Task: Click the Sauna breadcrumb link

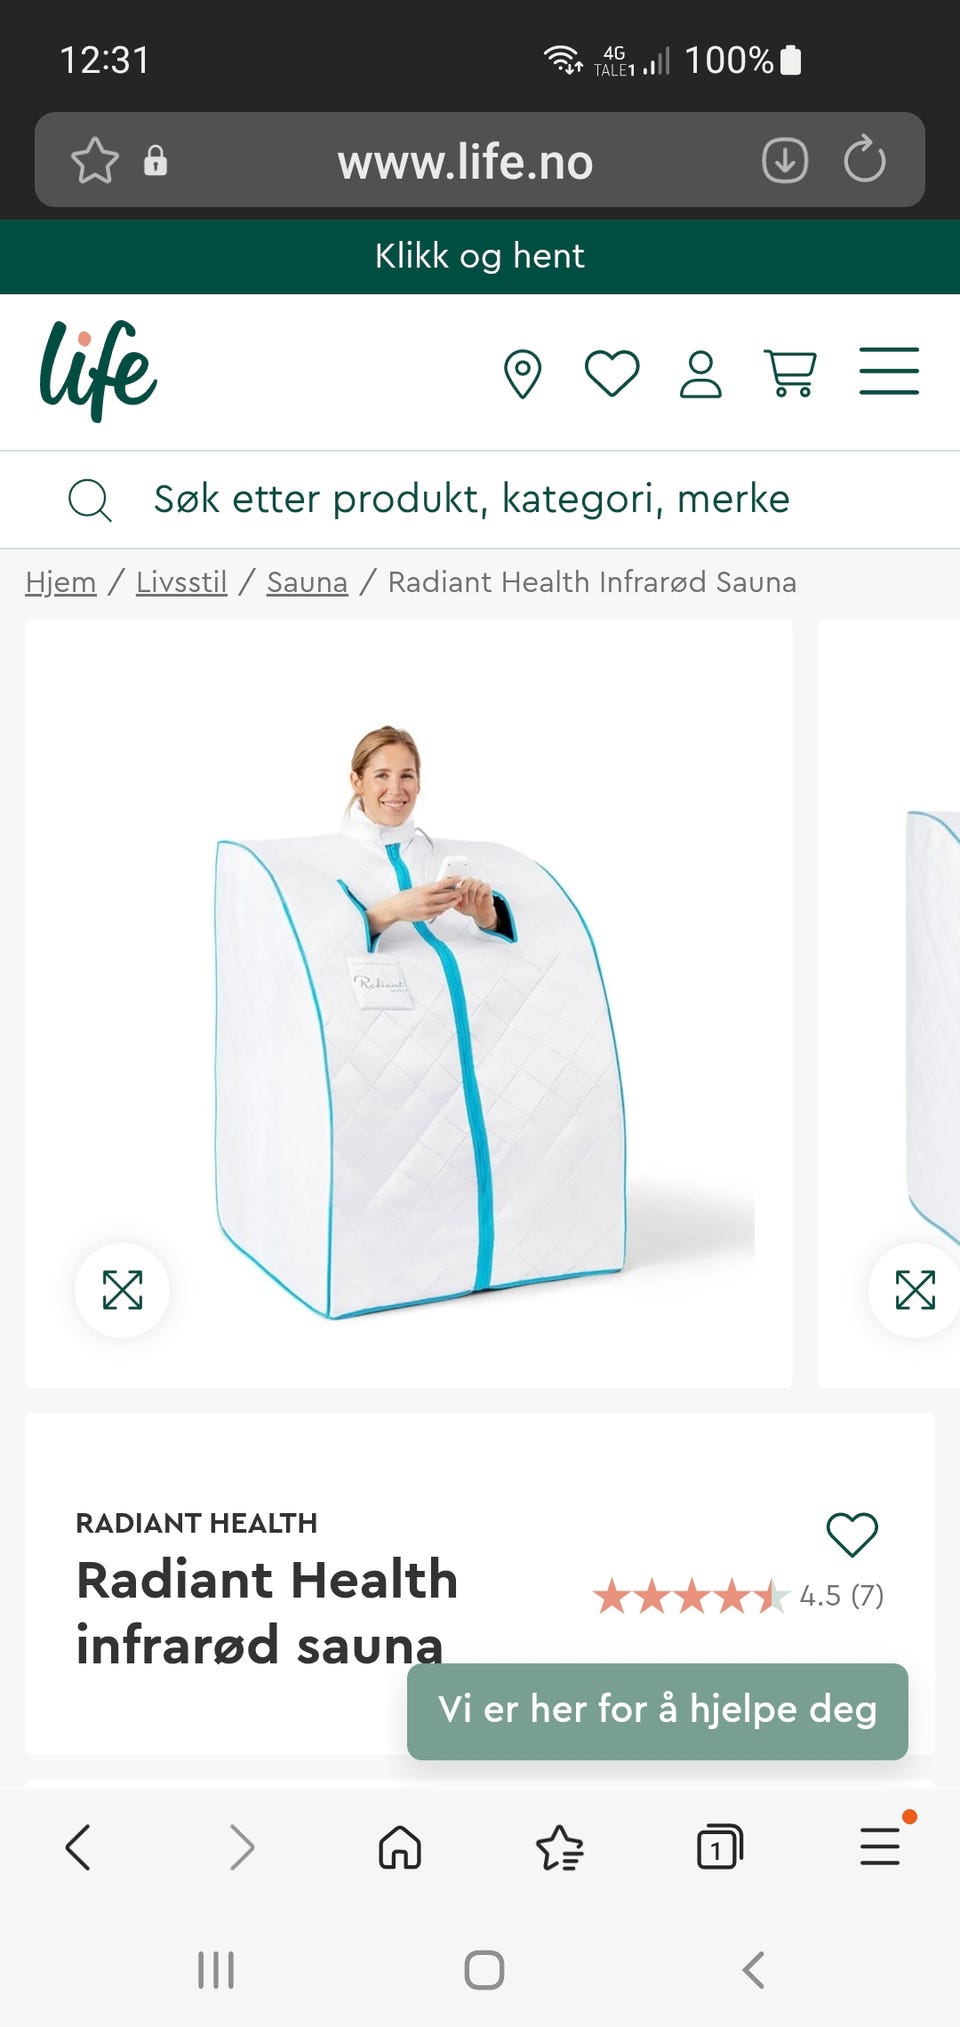Action: (307, 582)
